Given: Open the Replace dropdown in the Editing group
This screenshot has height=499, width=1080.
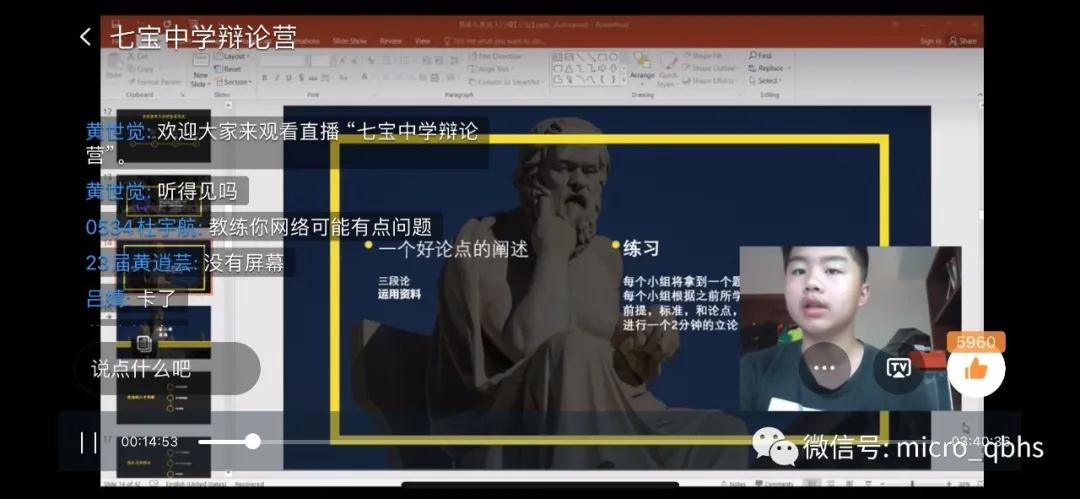Looking at the screenshot, I should pos(769,68).
